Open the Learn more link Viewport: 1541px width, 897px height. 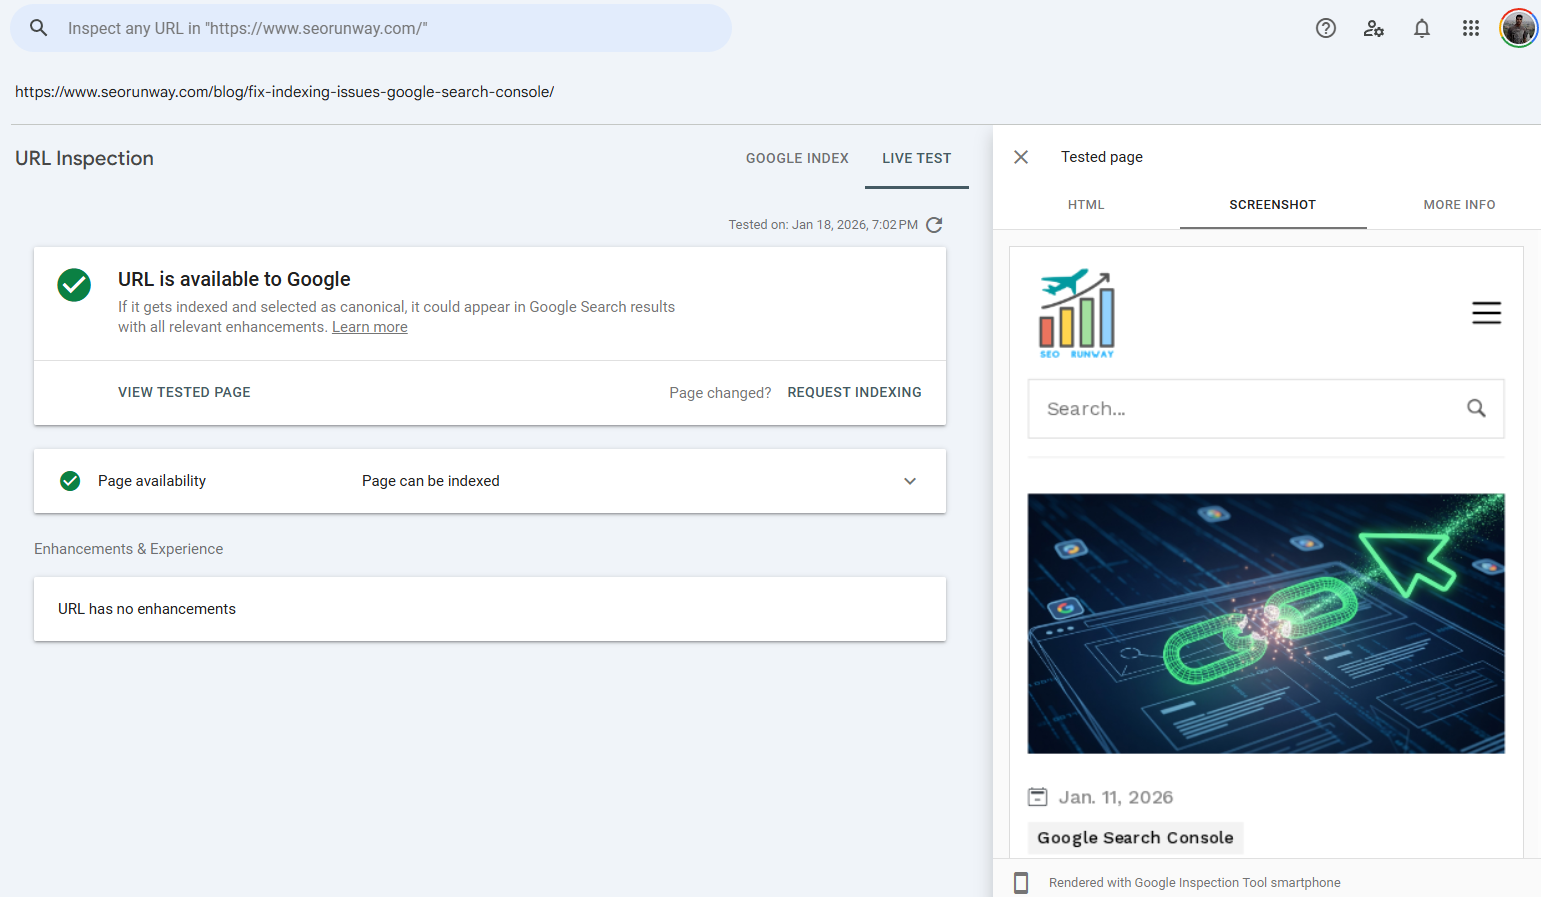[x=369, y=326]
